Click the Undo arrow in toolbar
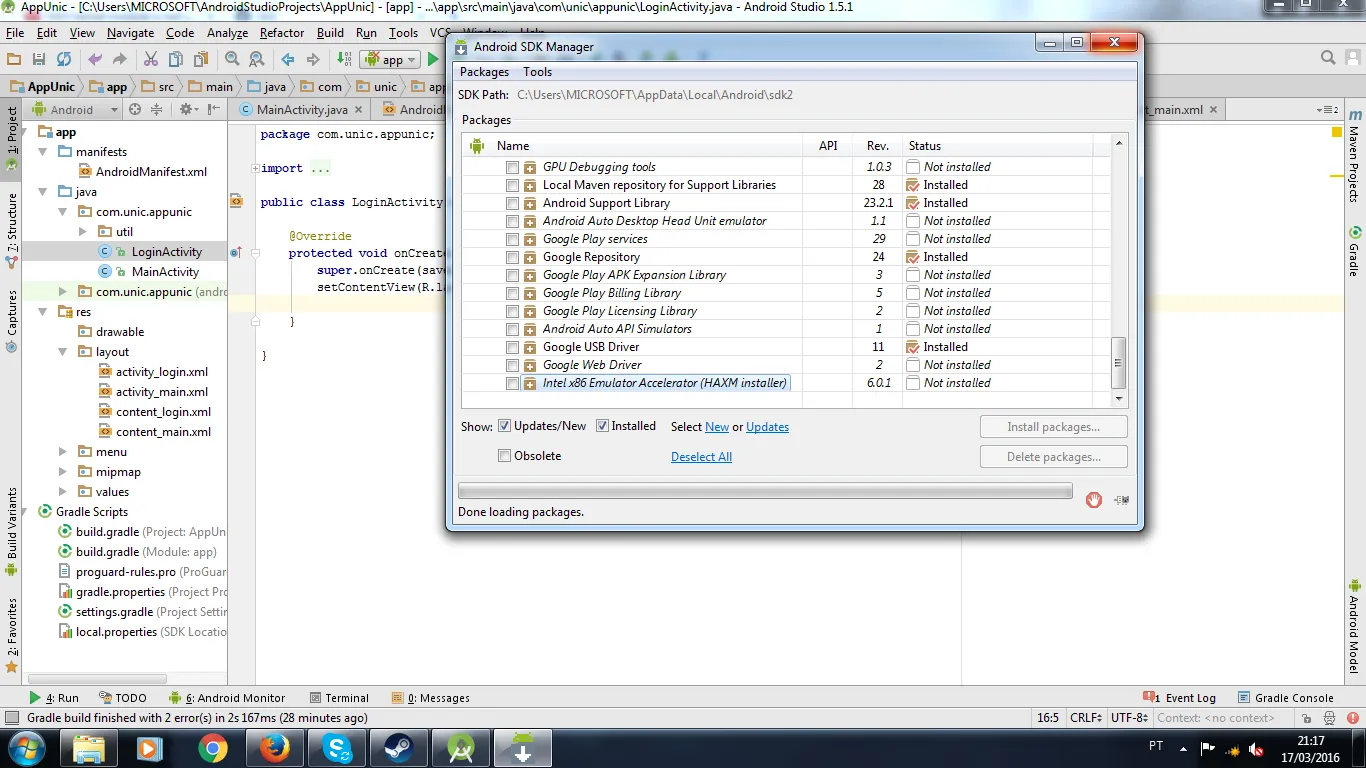Viewport: 1366px width, 768px height. 95,60
